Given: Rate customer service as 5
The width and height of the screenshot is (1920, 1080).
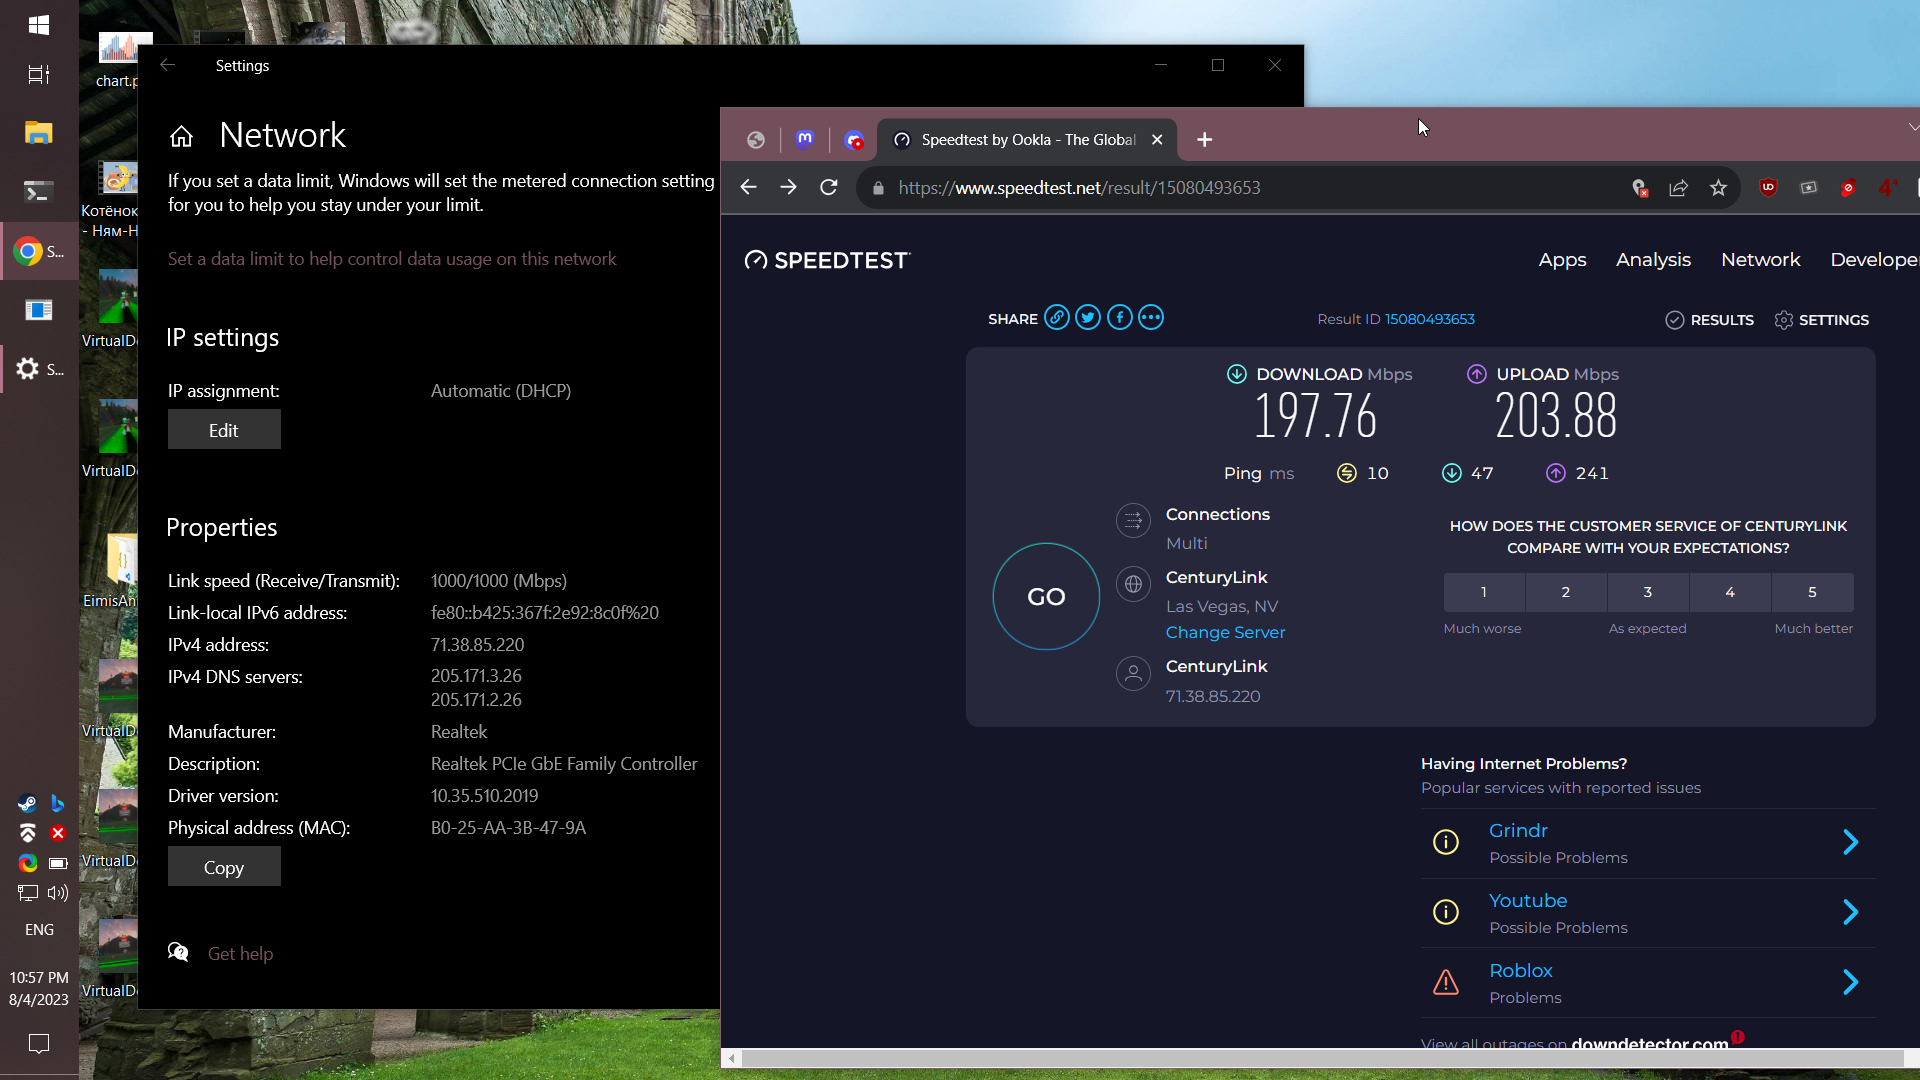Looking at the screenshot, I should point(1811,592).
